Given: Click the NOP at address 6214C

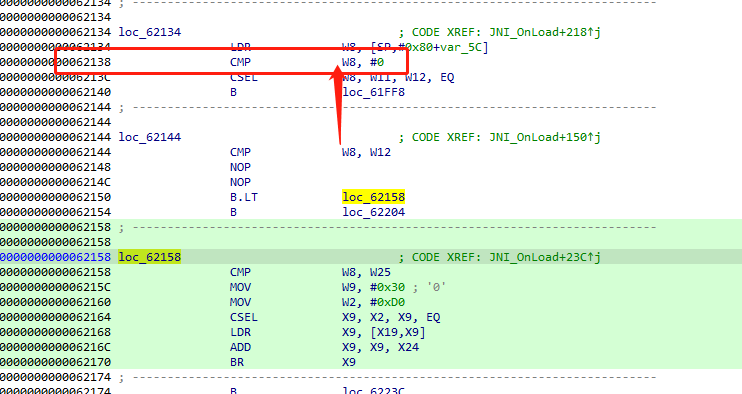Looking at the screenshot, I should pos(240,182).
